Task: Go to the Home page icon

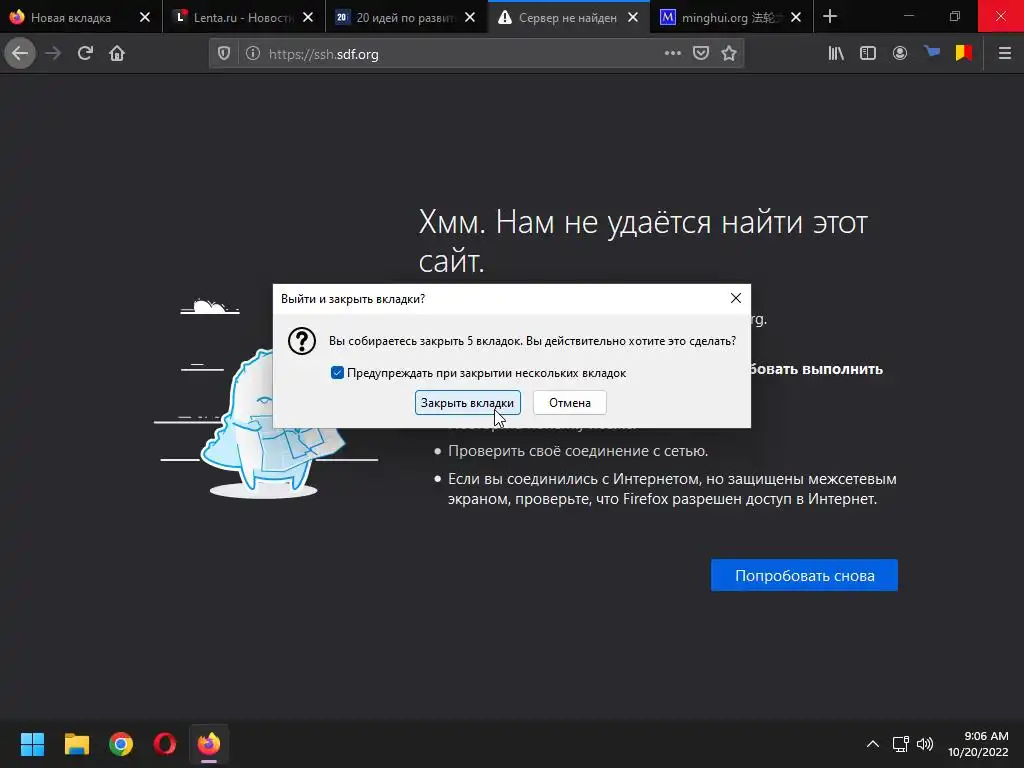Action: point(117,54)
